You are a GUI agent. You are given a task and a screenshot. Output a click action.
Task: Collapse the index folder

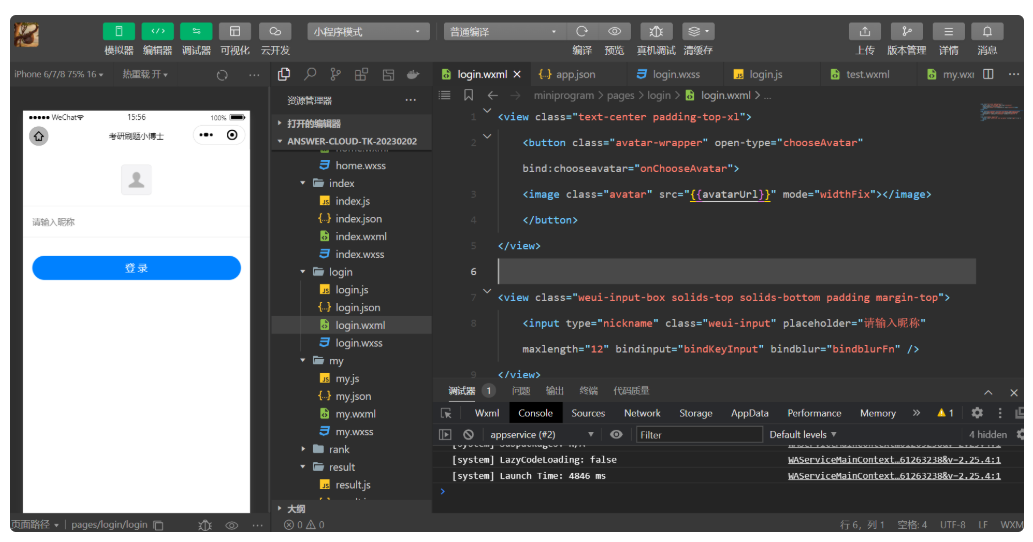point(303,183)
